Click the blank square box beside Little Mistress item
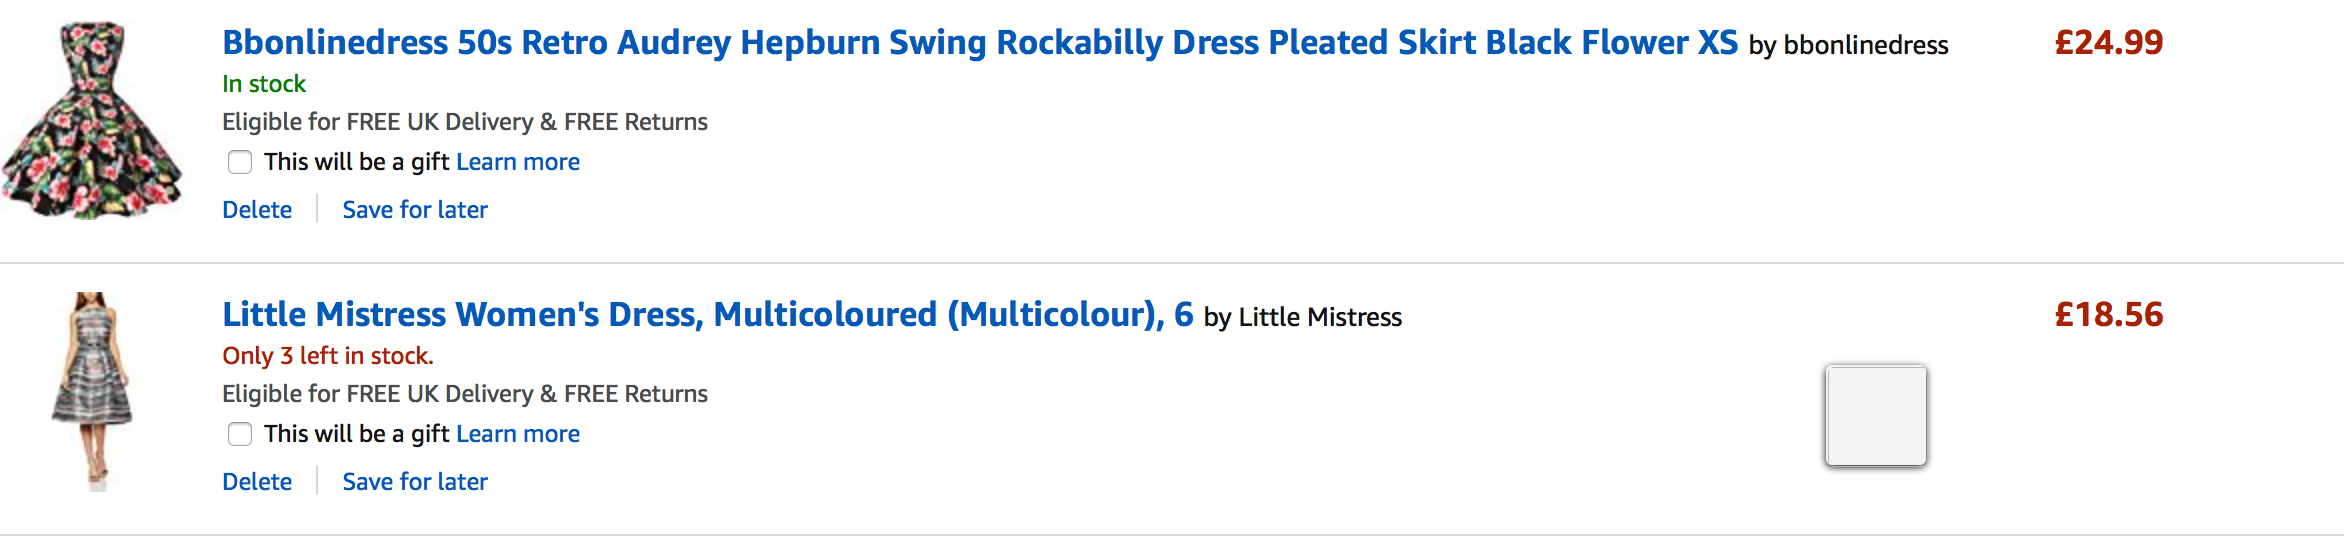The height and width of the screenshot is (540, 2344). 1876,415
